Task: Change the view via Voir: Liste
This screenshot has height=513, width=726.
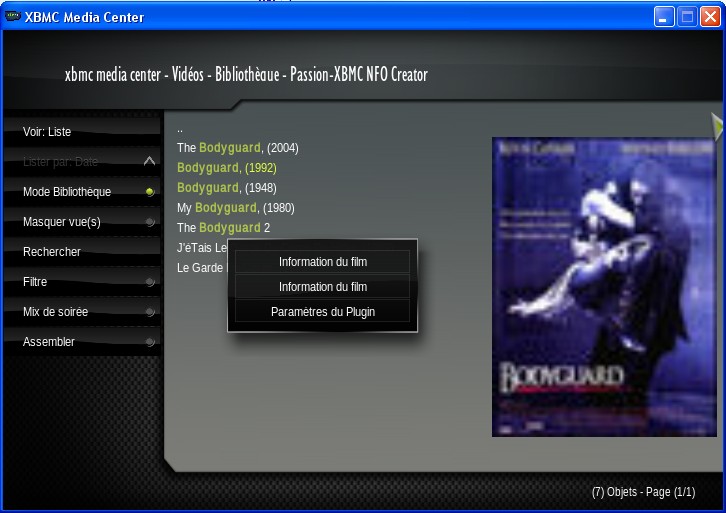Action: click(x=47, y=132)
